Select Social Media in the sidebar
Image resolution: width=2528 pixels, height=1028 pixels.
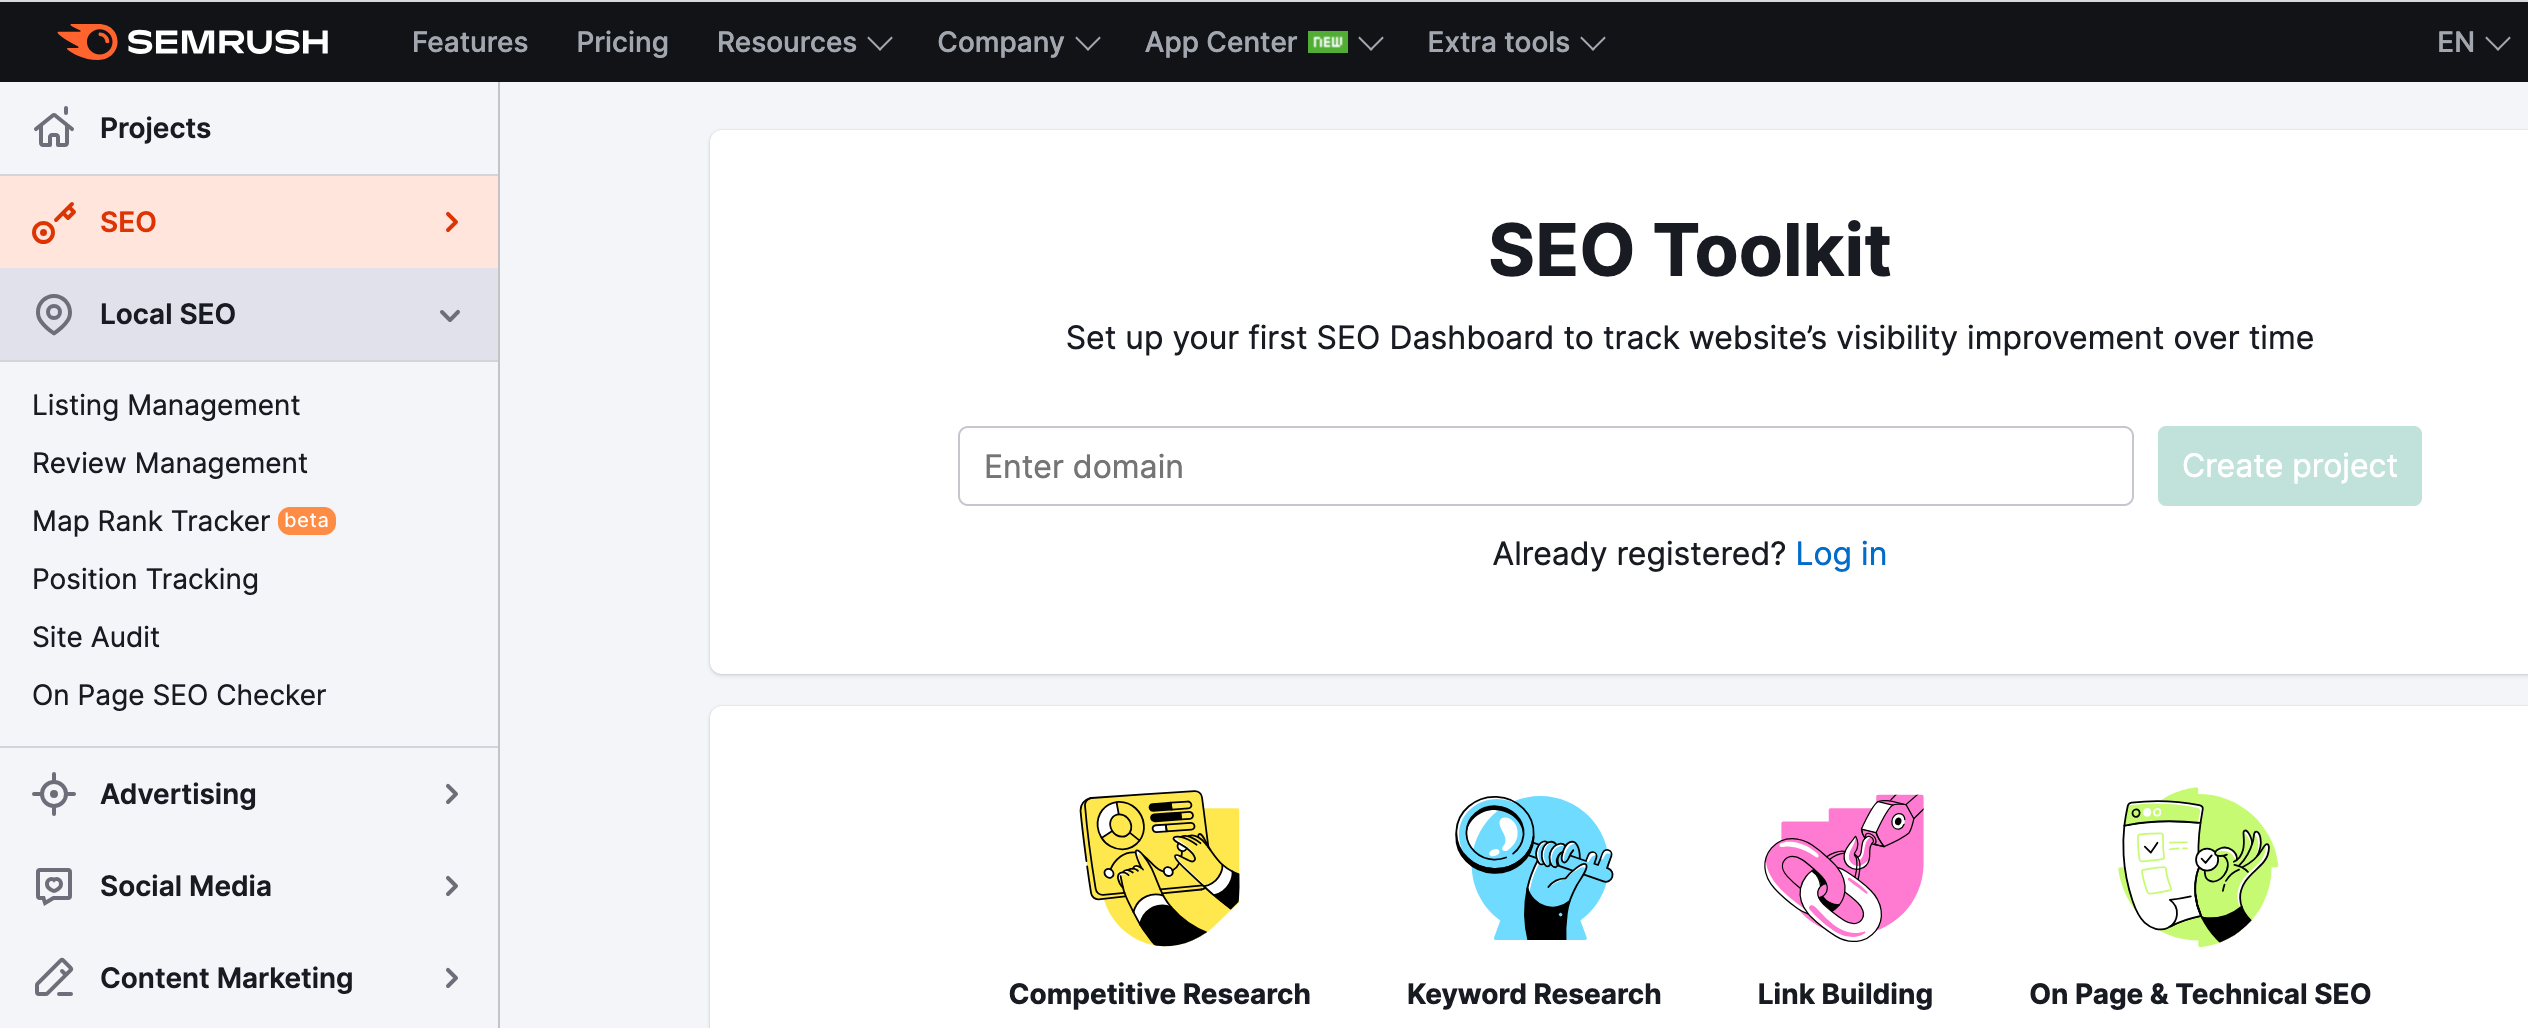pos(249,886)
